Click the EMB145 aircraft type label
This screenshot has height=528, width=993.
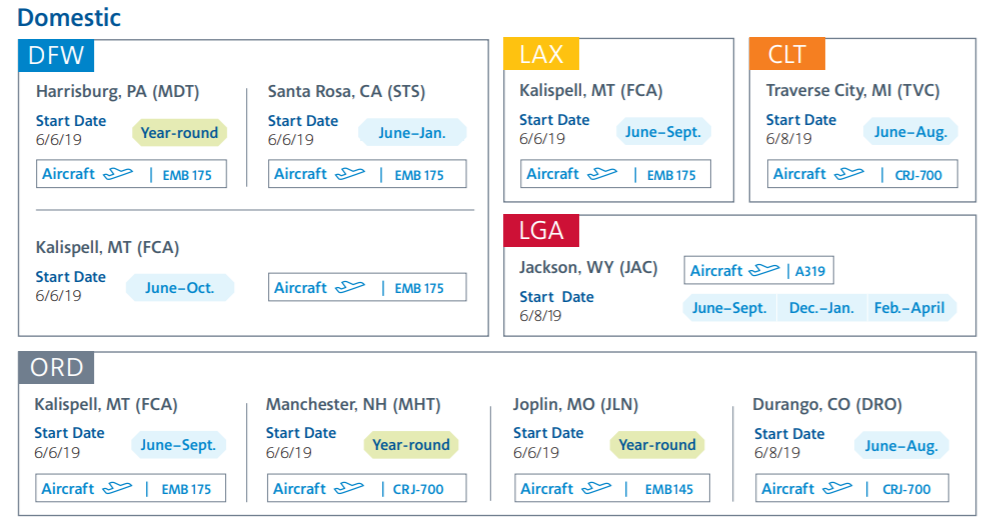[x=669, y=490]
